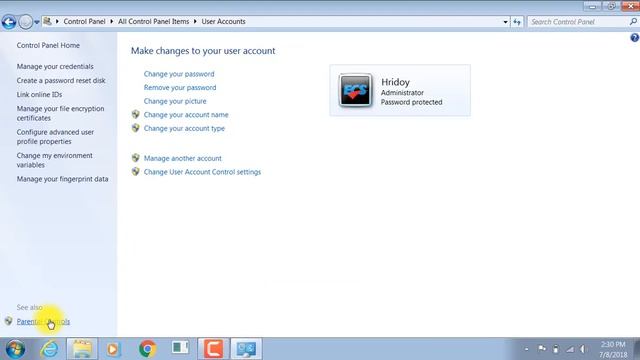Click the Password protected status text
The image size is (640, 360).
coord(411,102)
